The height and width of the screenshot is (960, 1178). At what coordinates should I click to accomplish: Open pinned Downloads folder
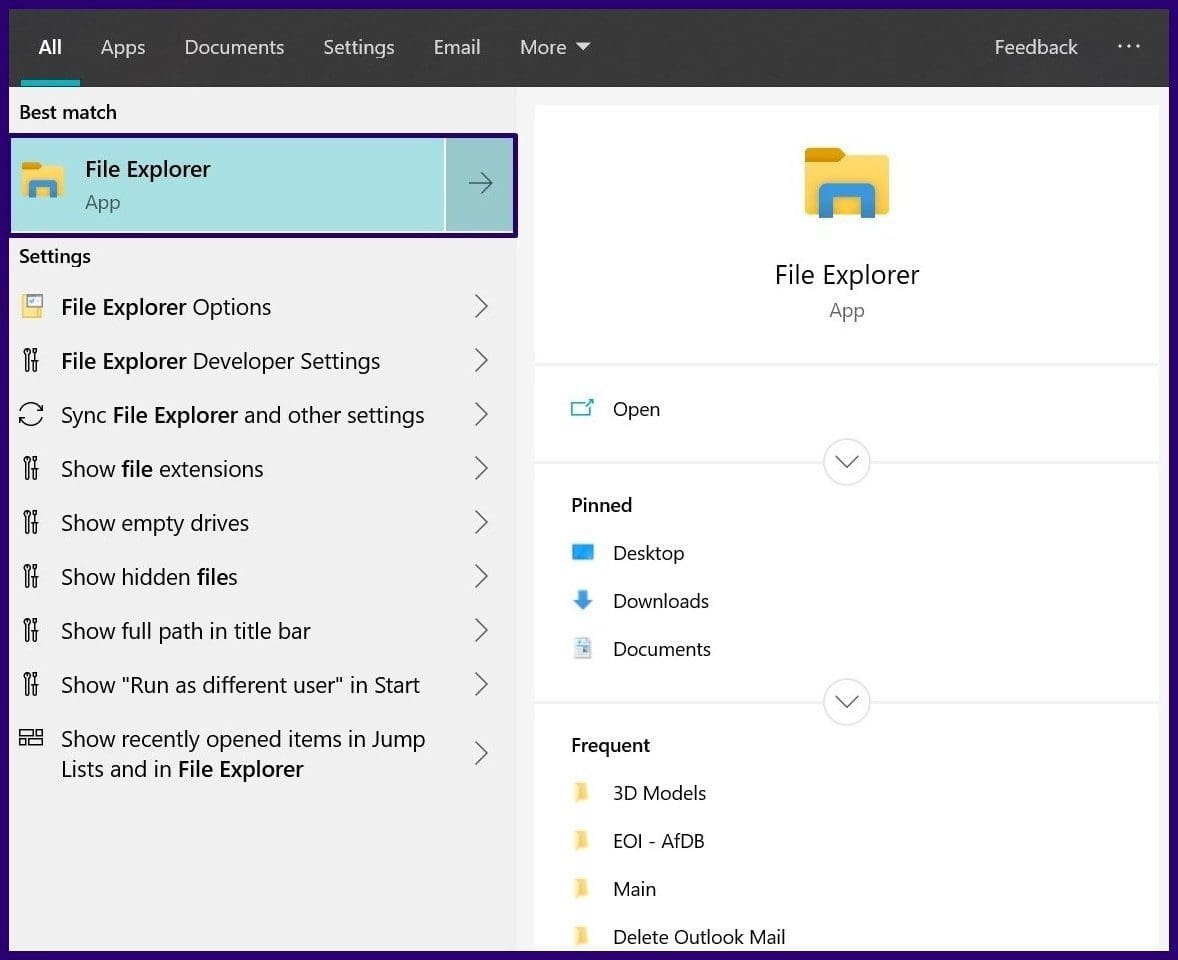click(x=660, y=601)
